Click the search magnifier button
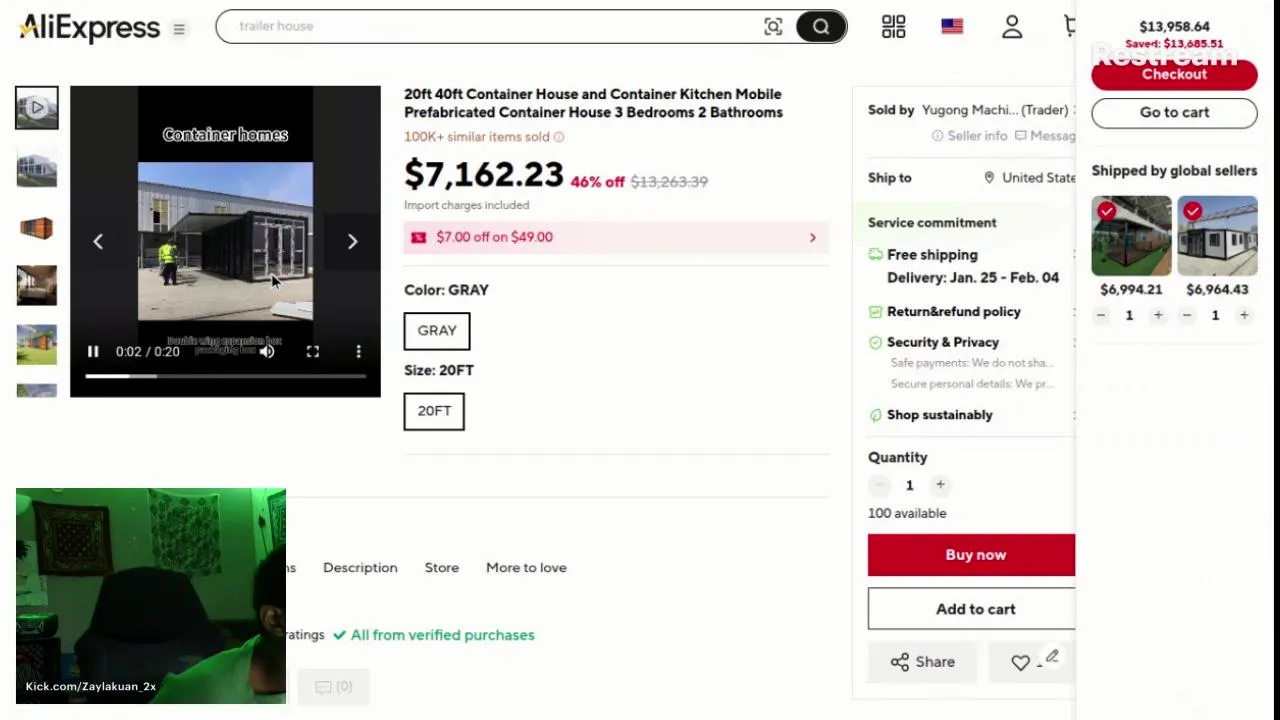 pyautogui.click(x=821, y=27)
